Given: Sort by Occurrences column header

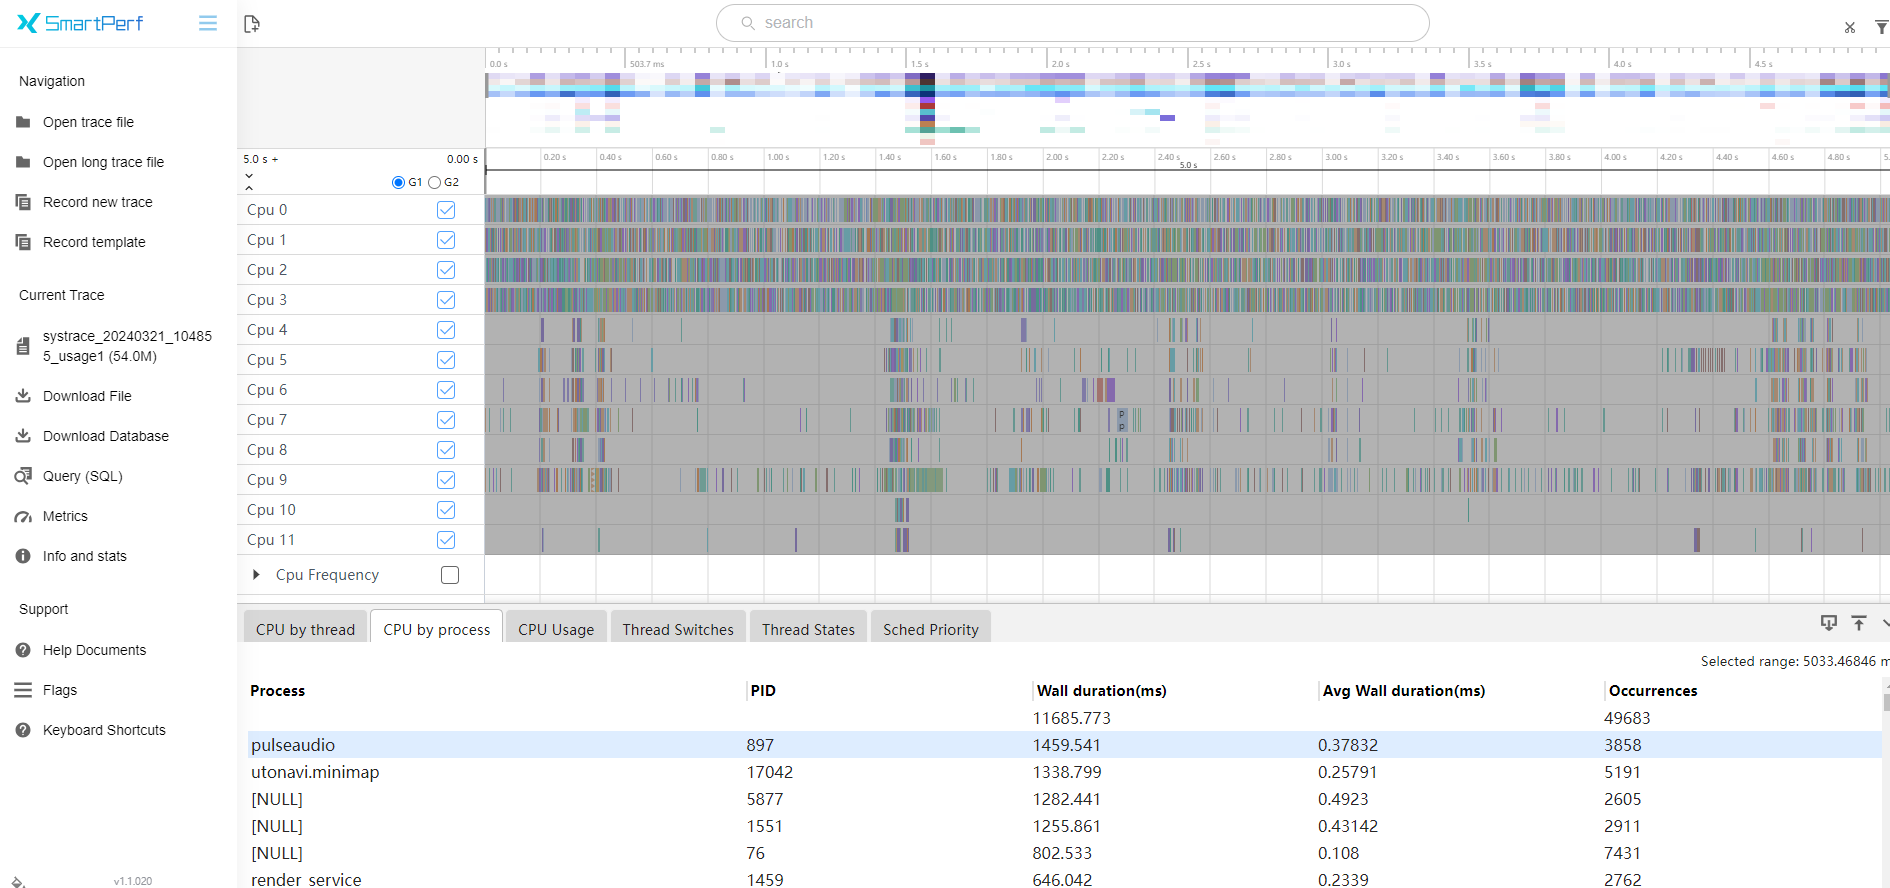Looking at the screenshot, I should (x=1653, y=691).
